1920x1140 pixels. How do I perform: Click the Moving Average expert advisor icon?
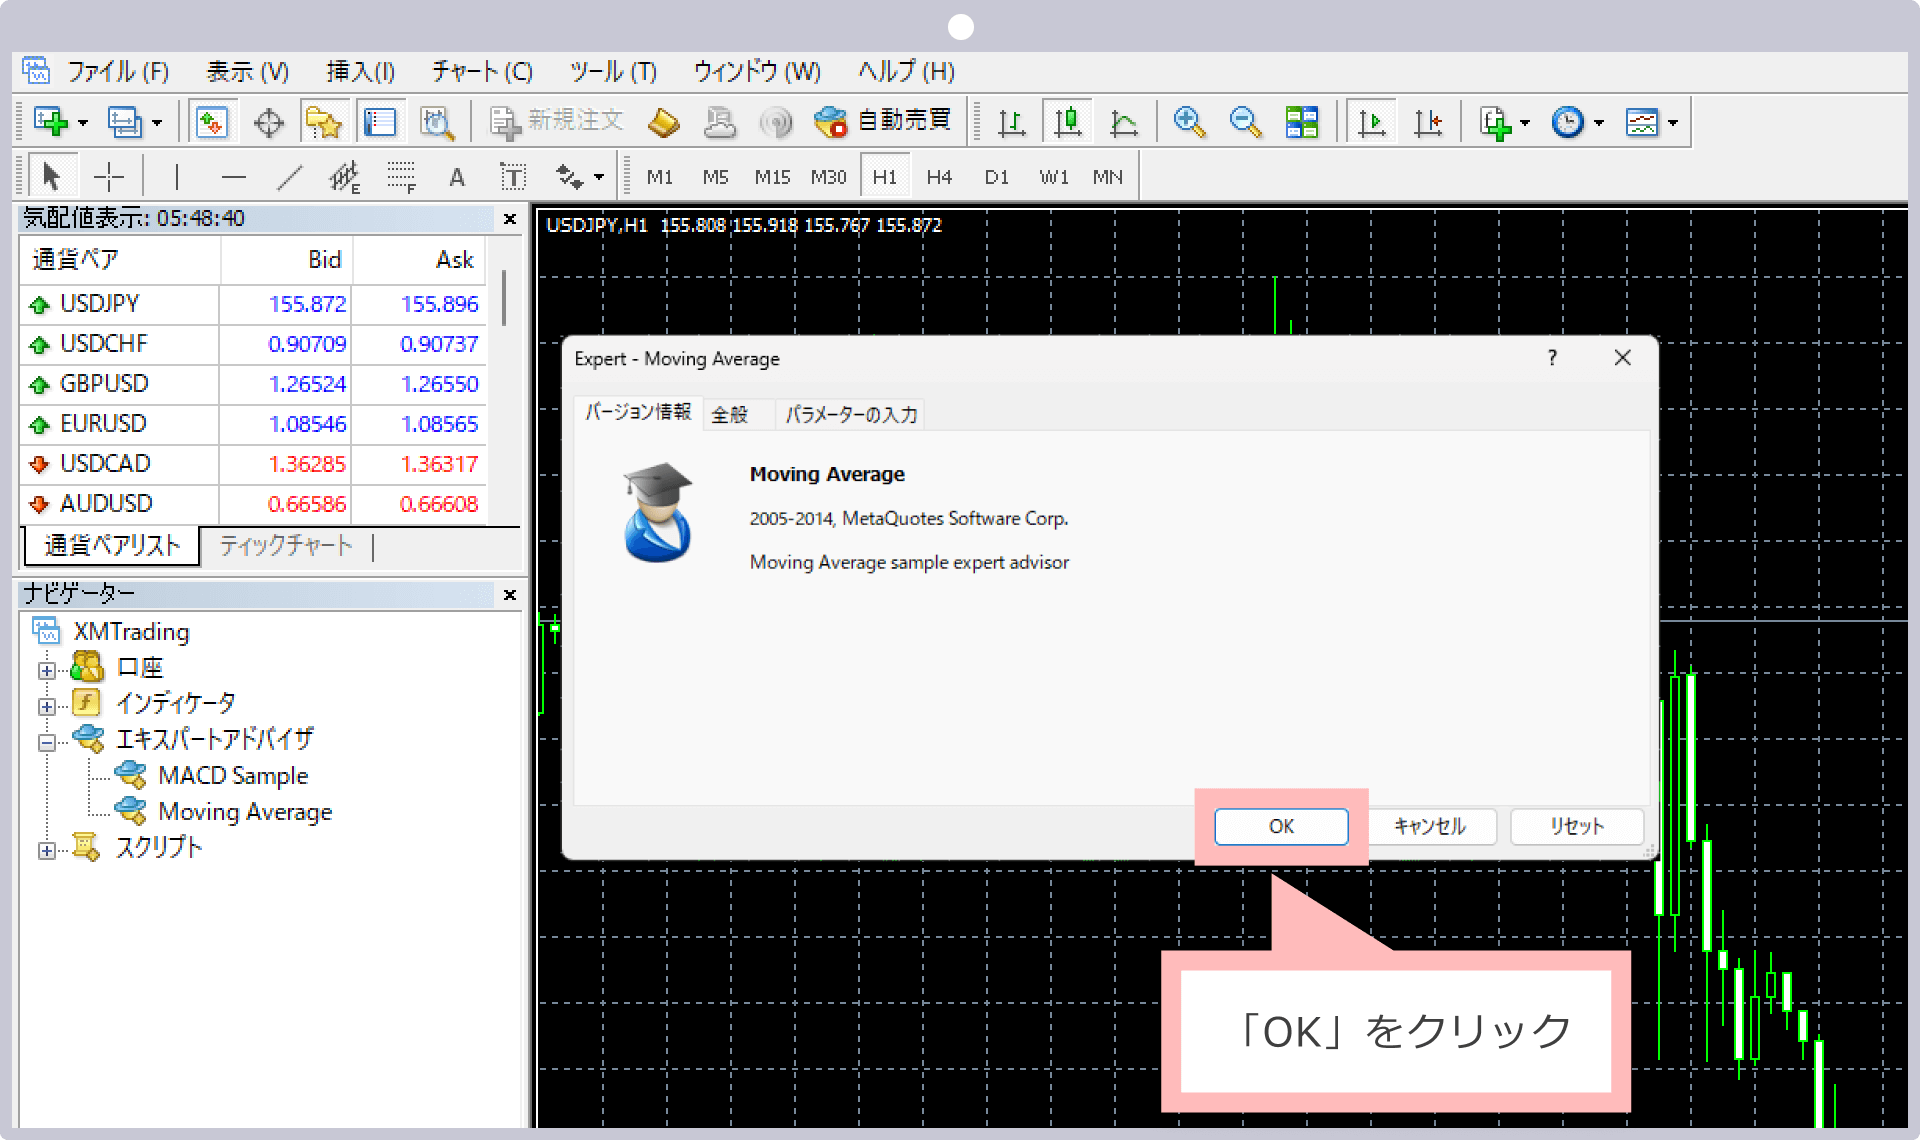(130, 810)
